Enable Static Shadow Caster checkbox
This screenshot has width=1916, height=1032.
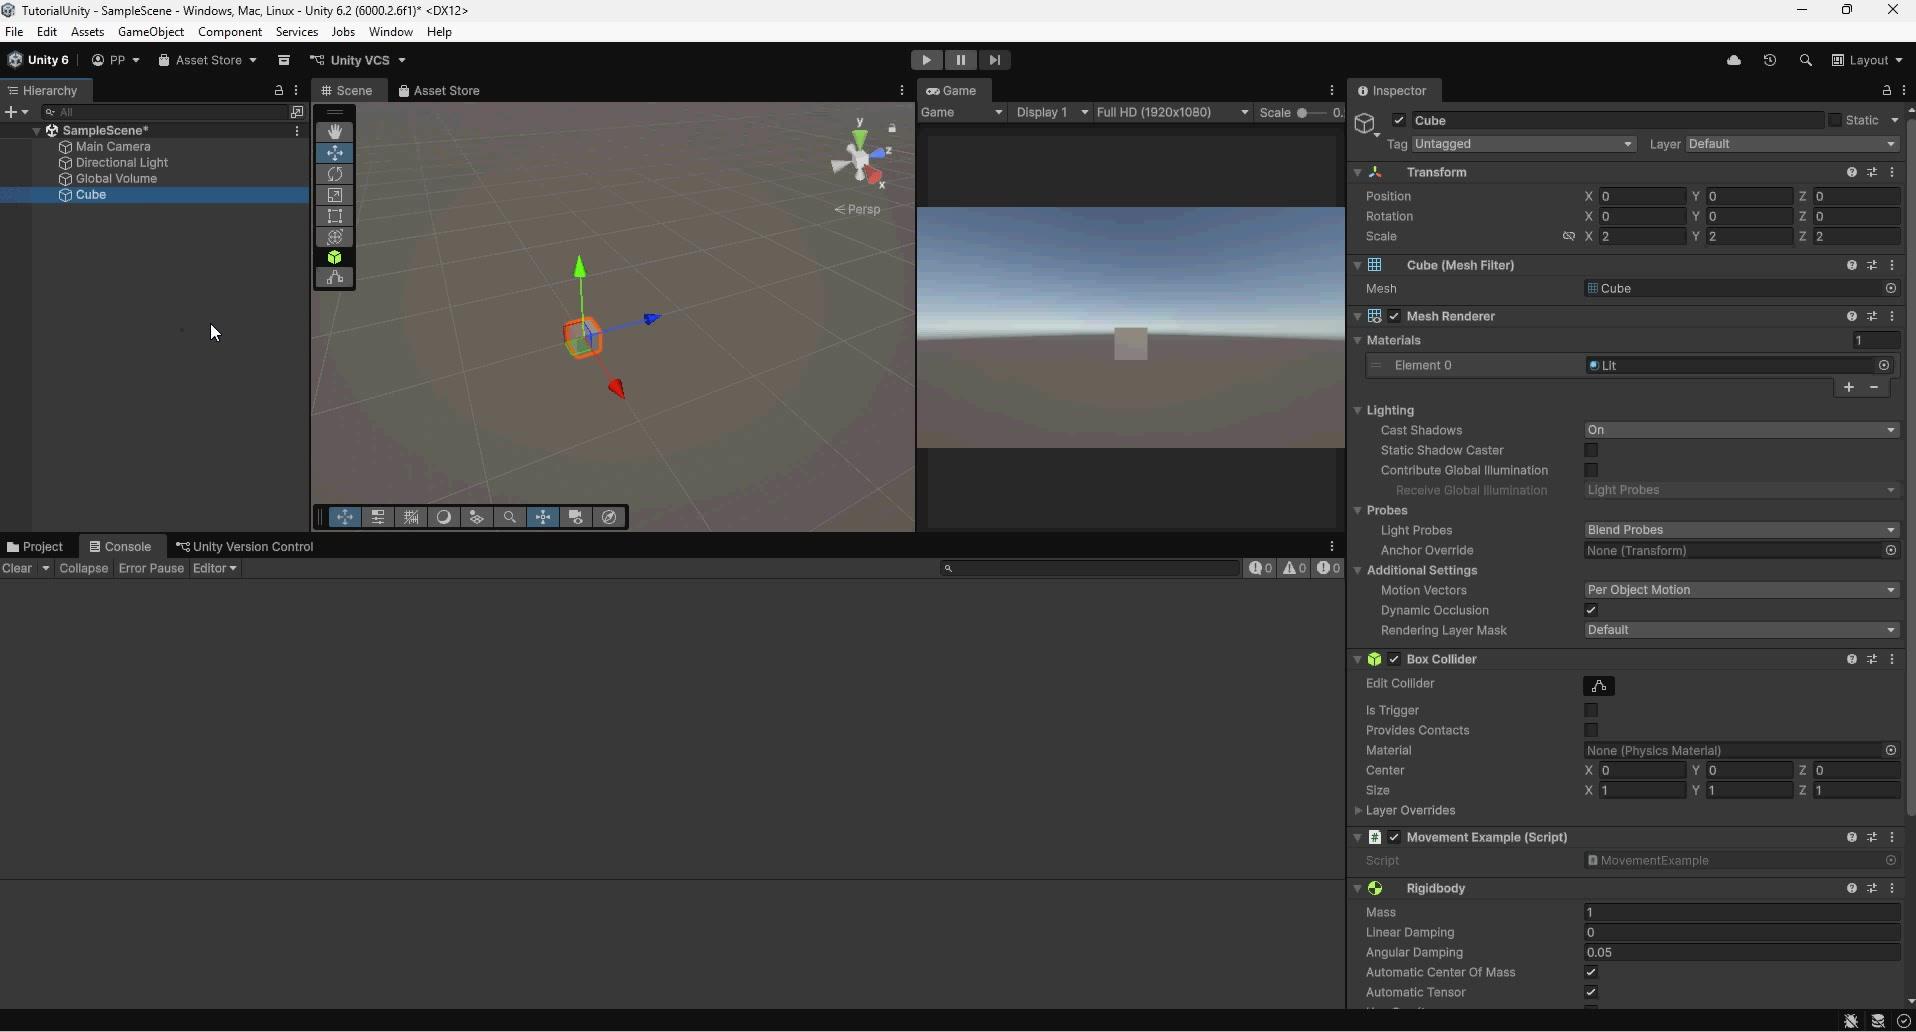(x=1591, y=451)
